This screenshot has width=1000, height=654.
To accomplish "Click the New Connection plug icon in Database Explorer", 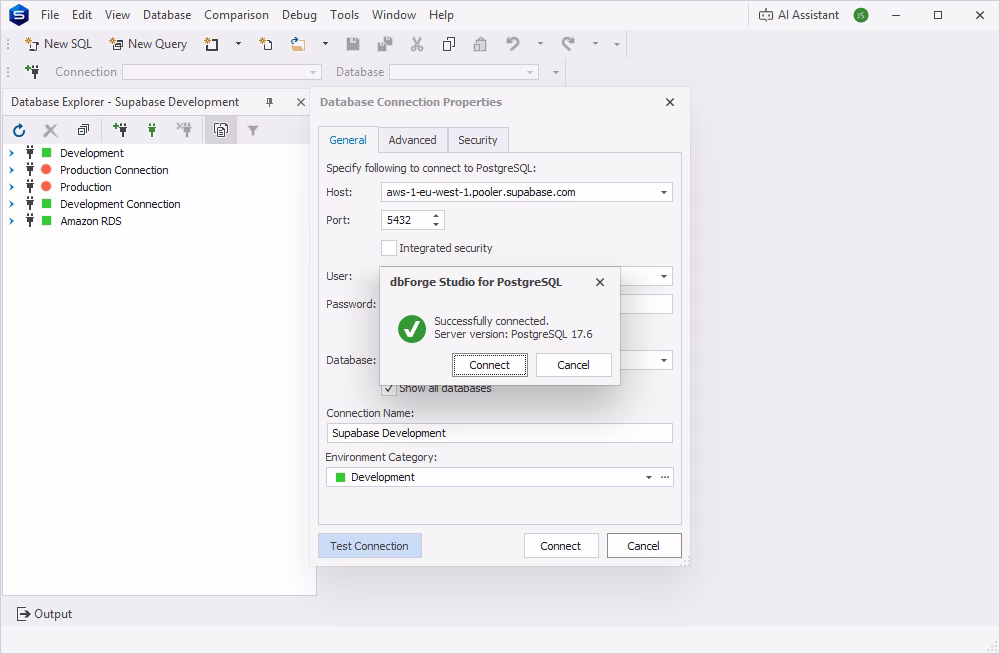I will (x=120, y=130).
